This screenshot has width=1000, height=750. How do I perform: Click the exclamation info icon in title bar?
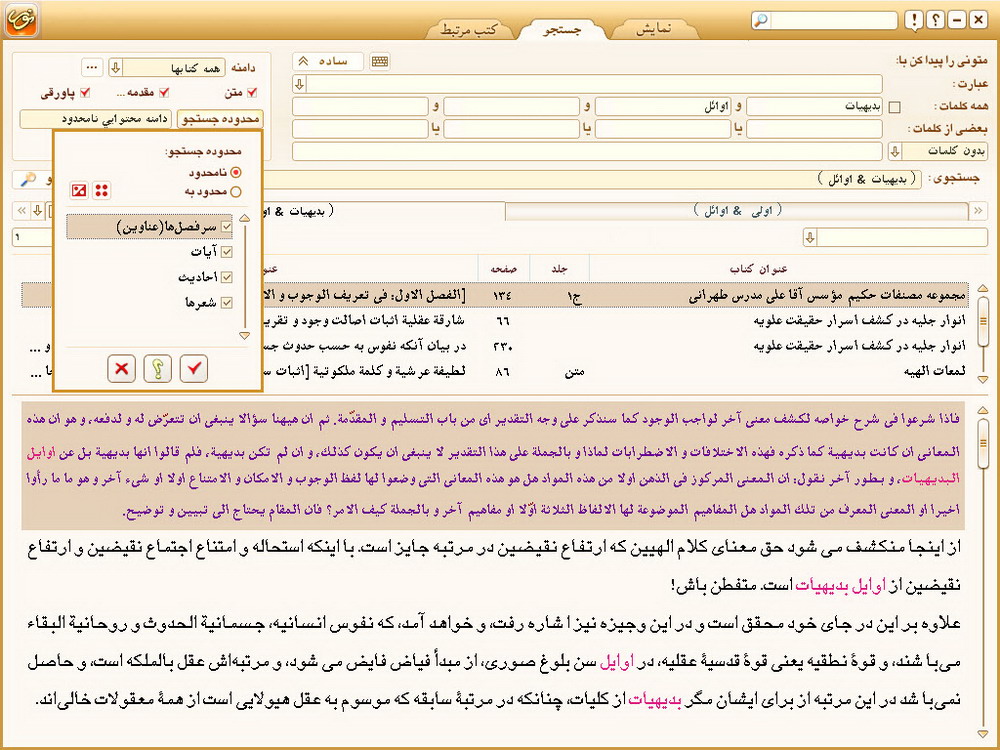click(x=914, y=21)
